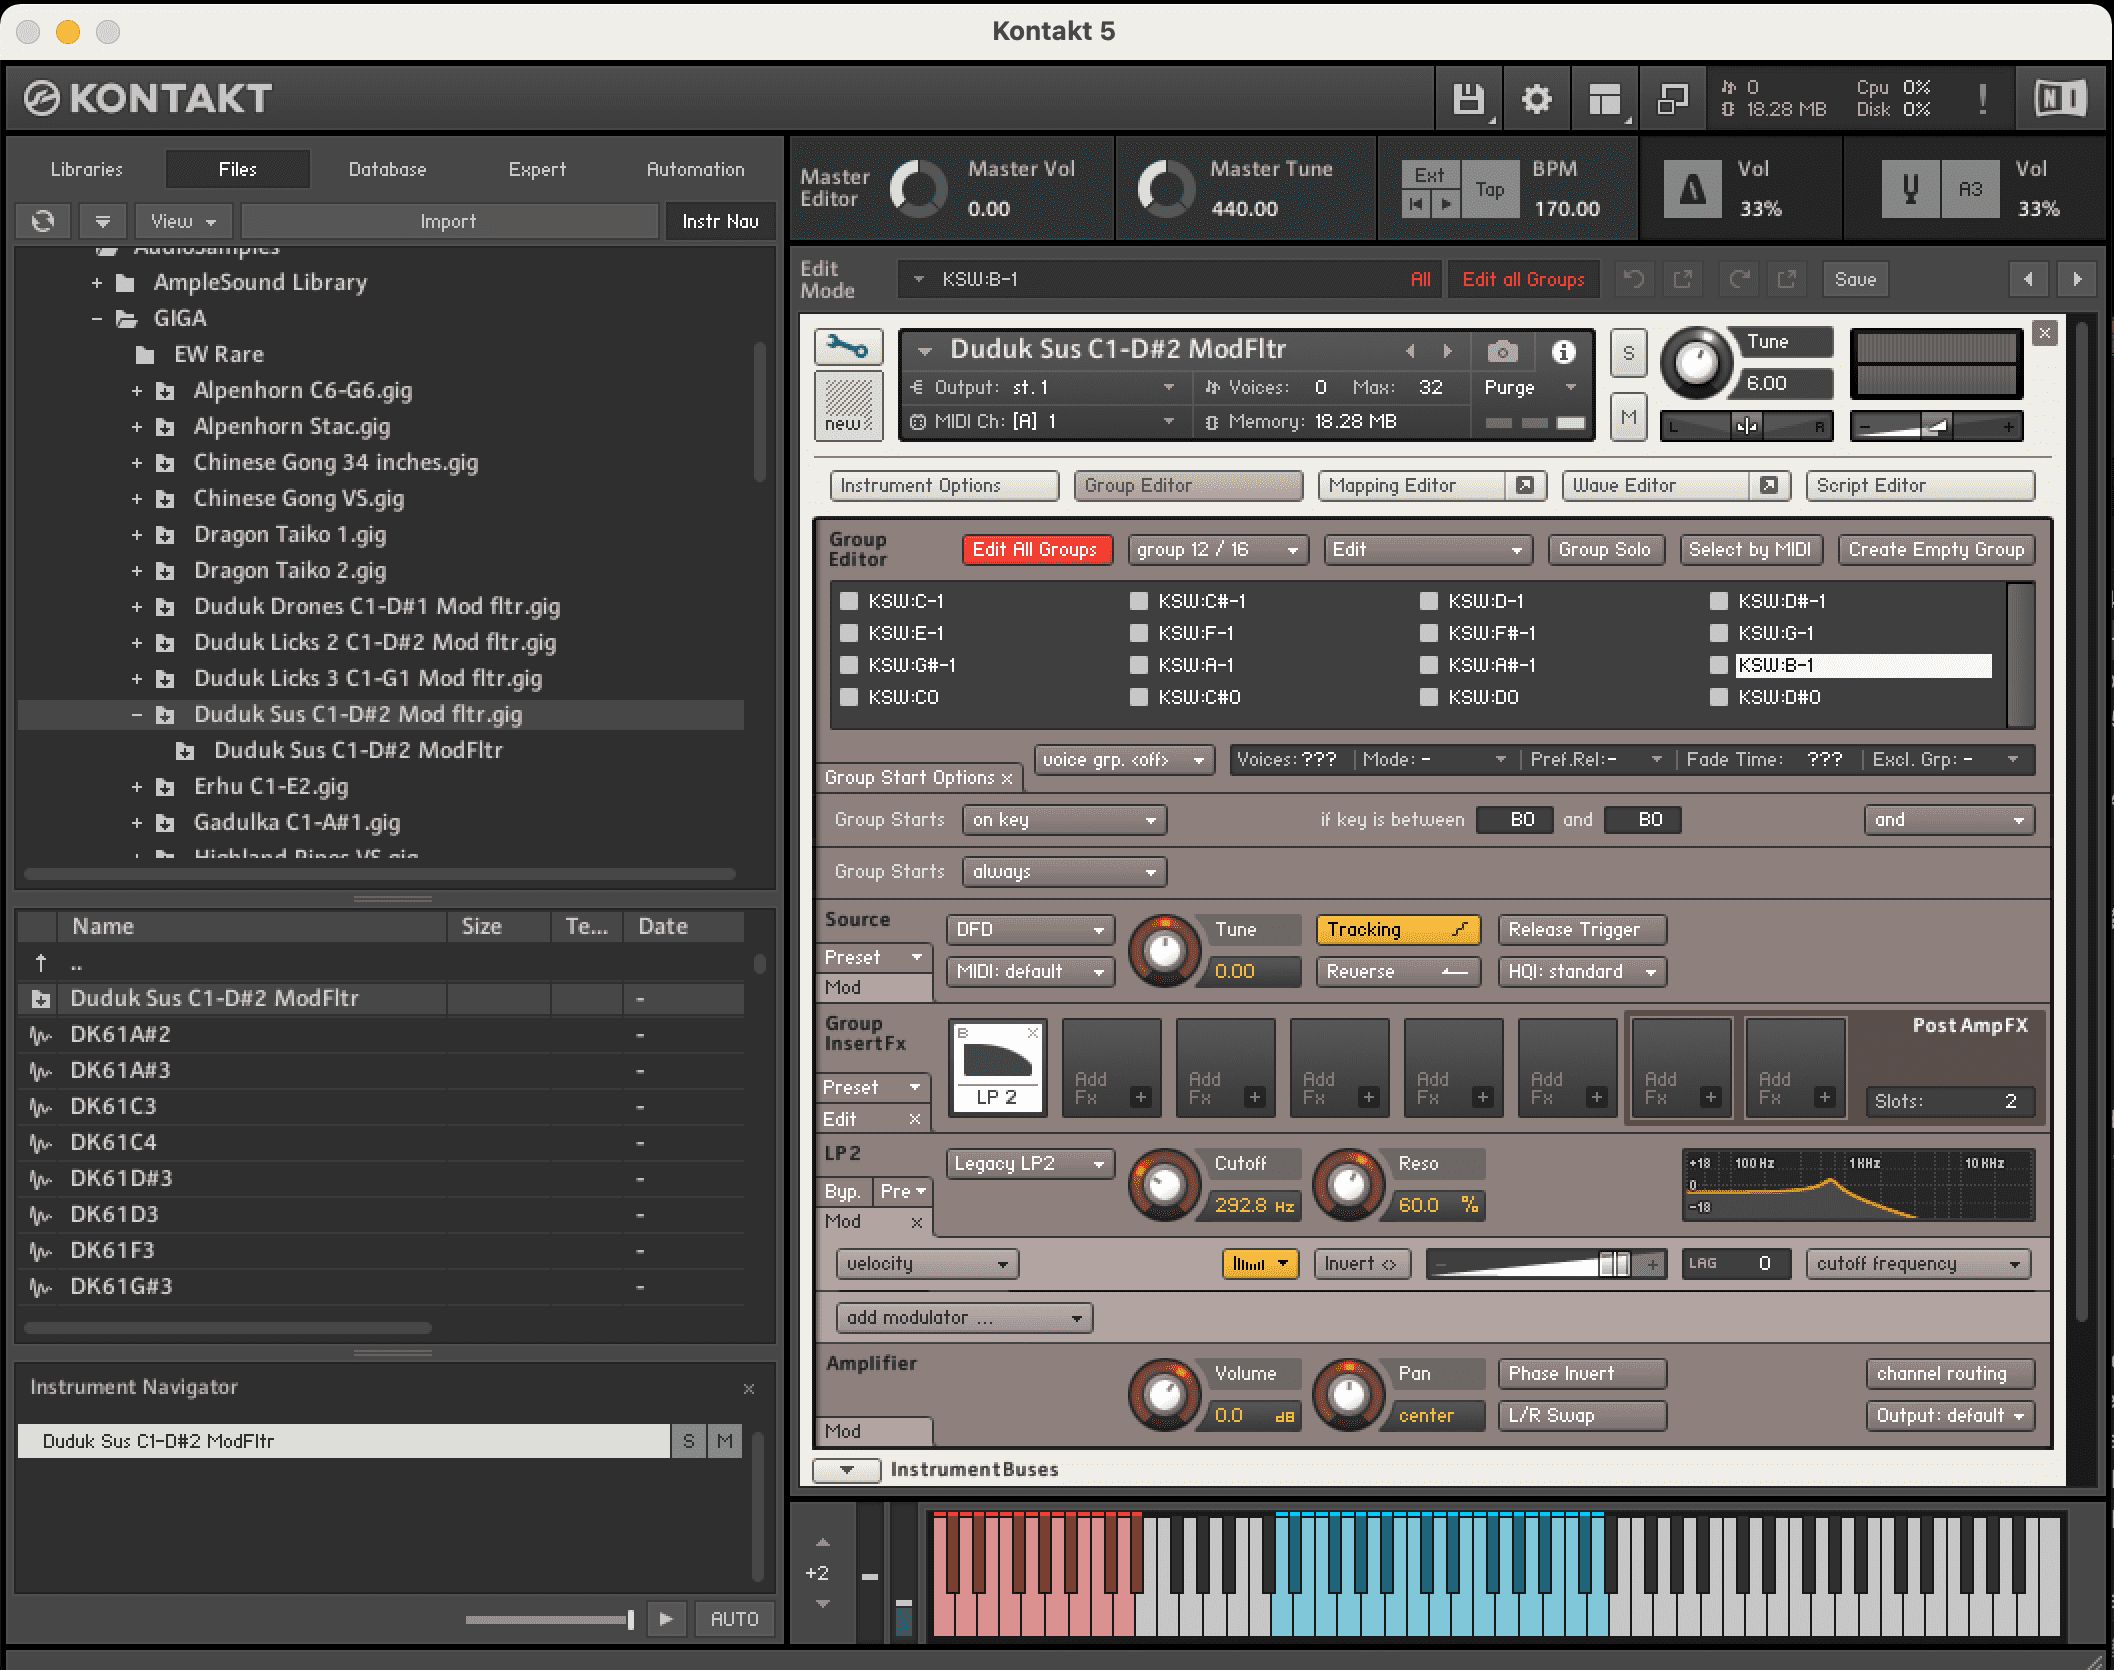Close Instrument Navigator panel
Viewport: 2114px width, 1670px height.
749,1389
